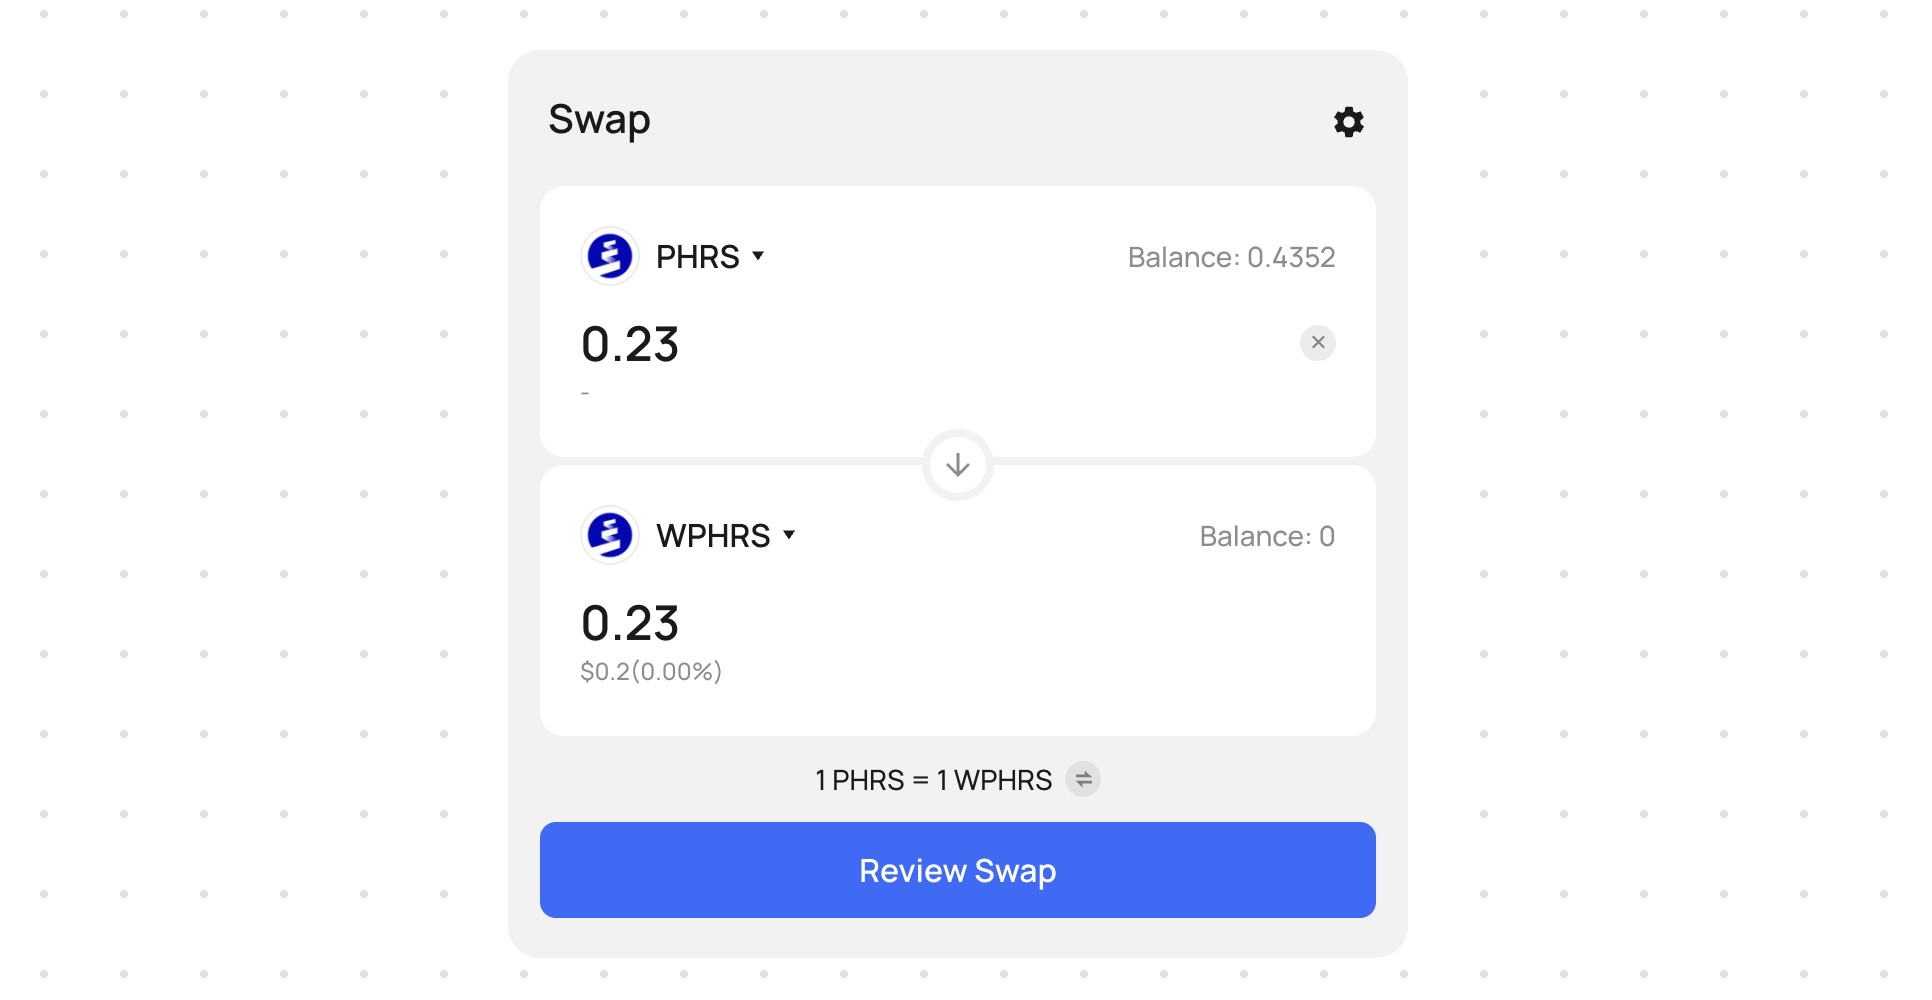The image size is (1932, 1000).
Task: Click the PHRS token logo
Action: pyautogui.click(x=609, y=257)
